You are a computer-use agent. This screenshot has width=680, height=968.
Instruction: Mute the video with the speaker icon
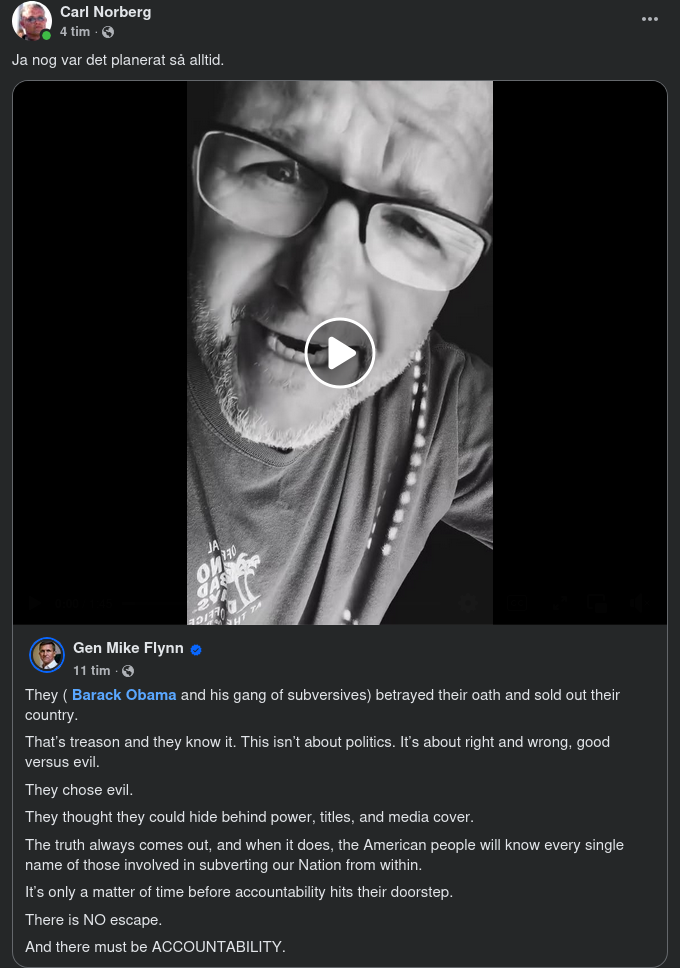pyautogui.click(x=637, y=603)
